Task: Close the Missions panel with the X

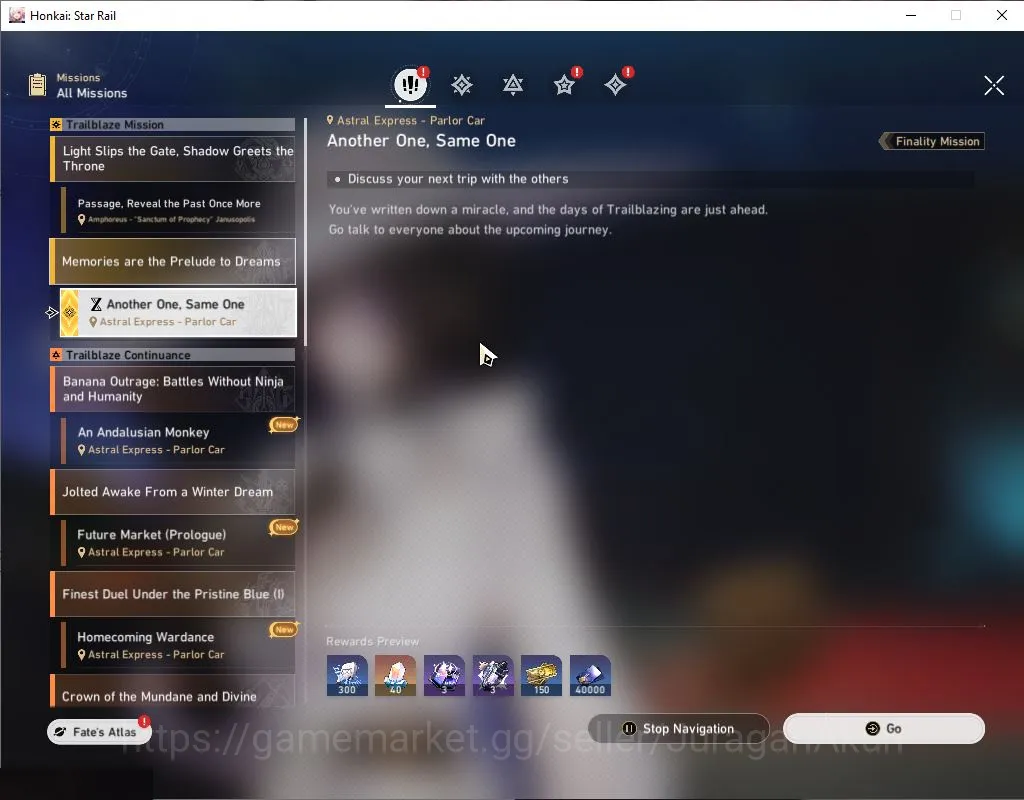Action: [994, 85]
